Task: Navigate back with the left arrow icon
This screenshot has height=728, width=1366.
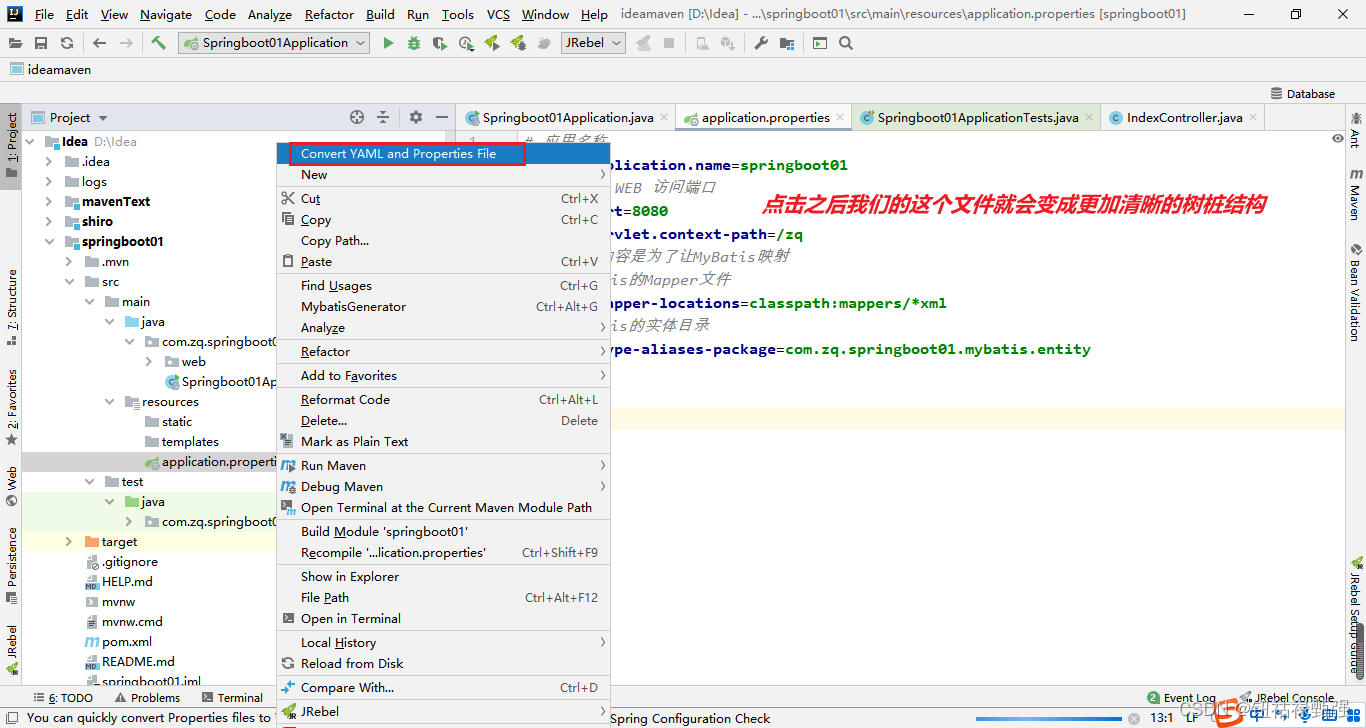Action: 99,43
